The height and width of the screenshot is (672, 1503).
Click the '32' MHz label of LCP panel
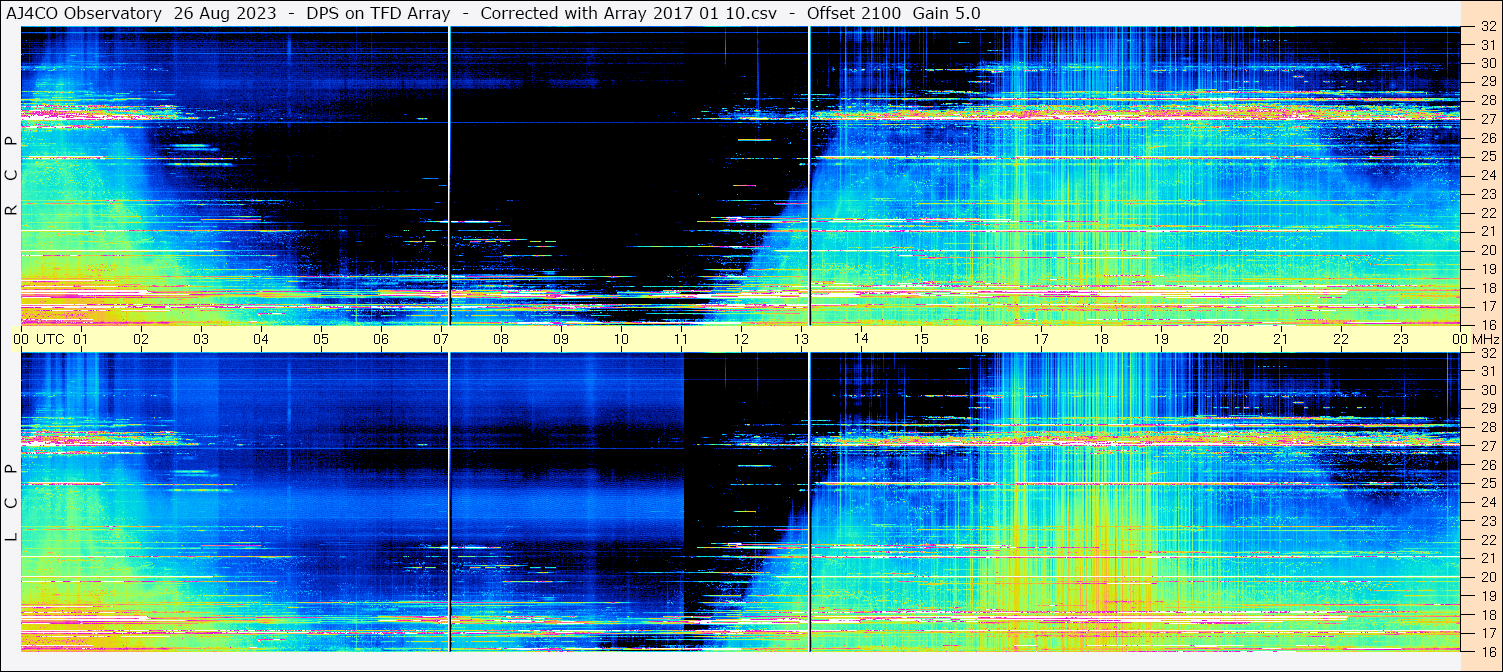[x=1487, y=353]
